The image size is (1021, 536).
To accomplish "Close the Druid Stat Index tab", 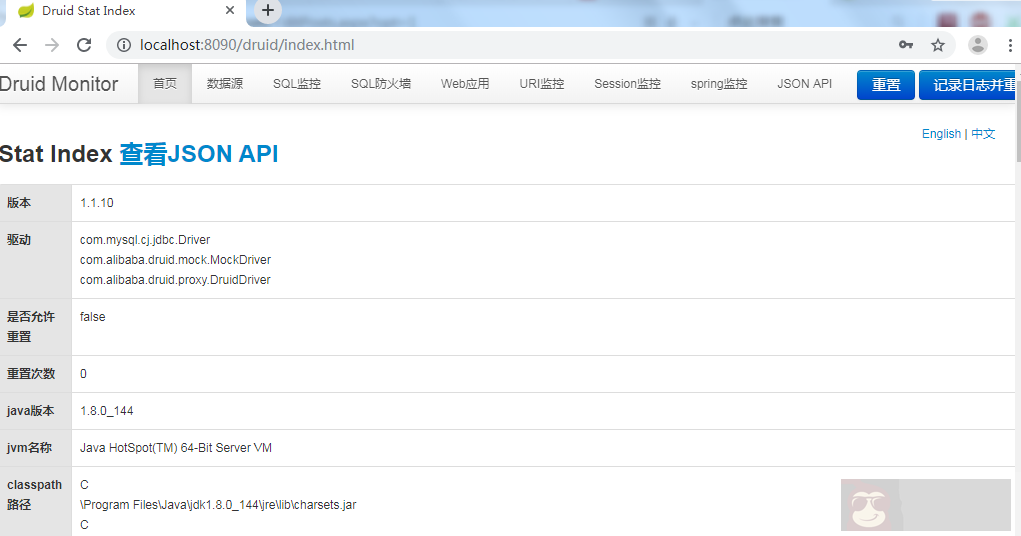I will tap(230, 10).
